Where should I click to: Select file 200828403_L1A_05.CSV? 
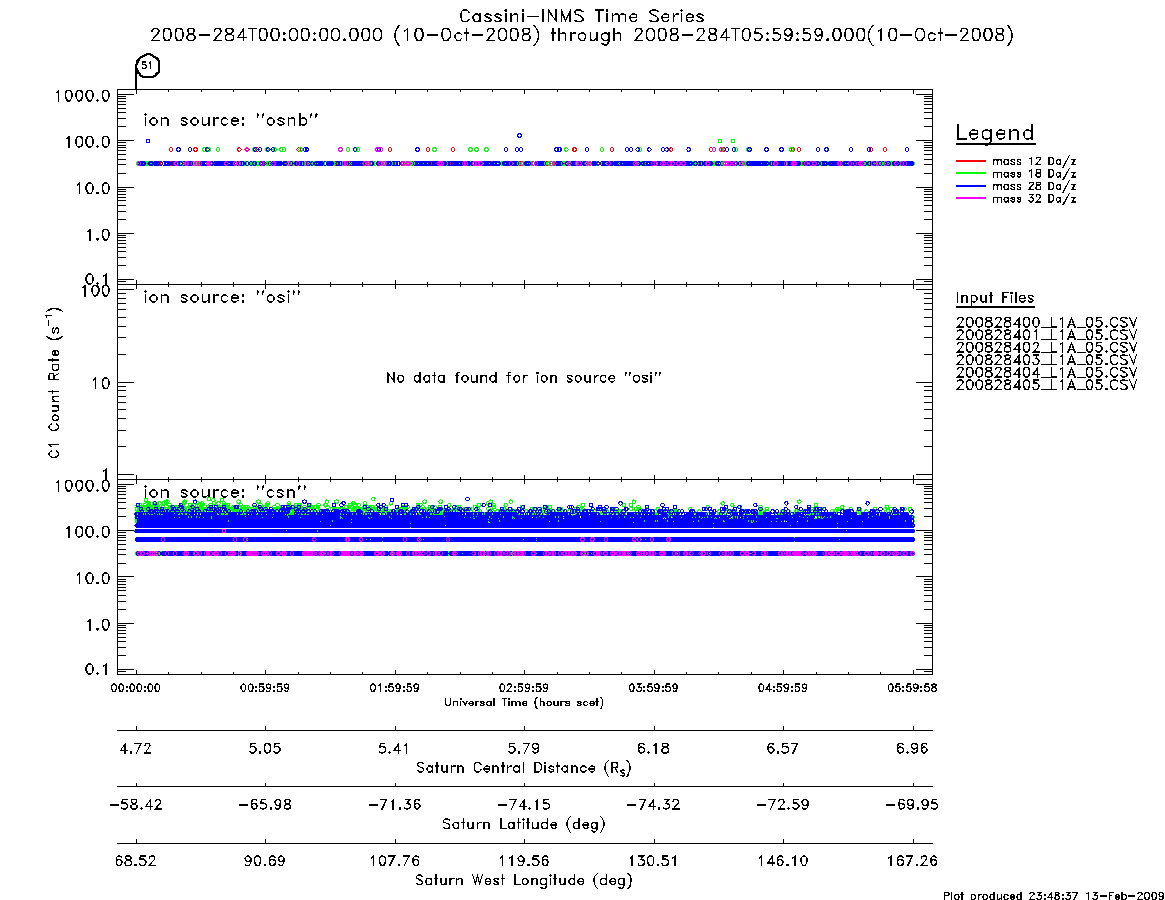click(1046, 360)
